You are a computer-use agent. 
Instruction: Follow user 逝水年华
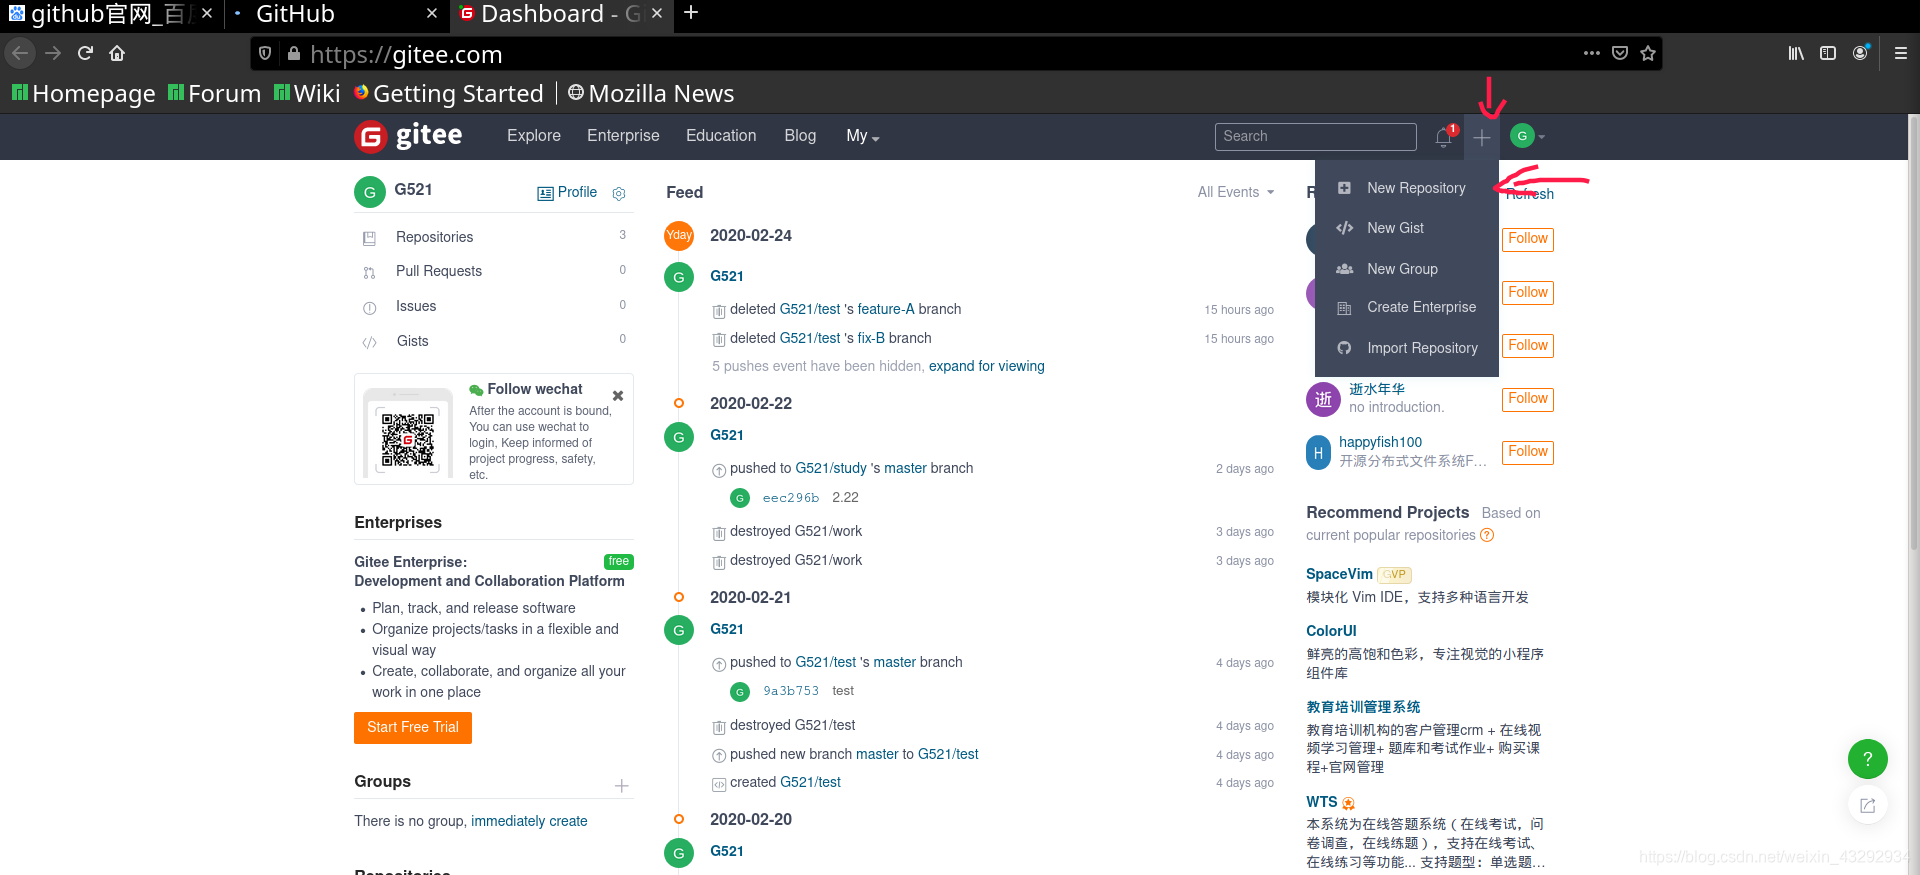pos(1528,399)
